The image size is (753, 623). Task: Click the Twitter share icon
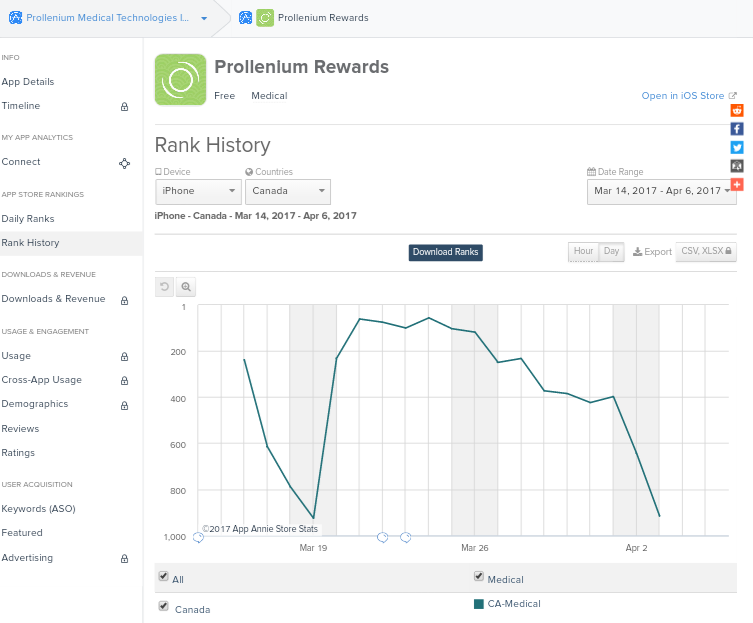point(737,147)
